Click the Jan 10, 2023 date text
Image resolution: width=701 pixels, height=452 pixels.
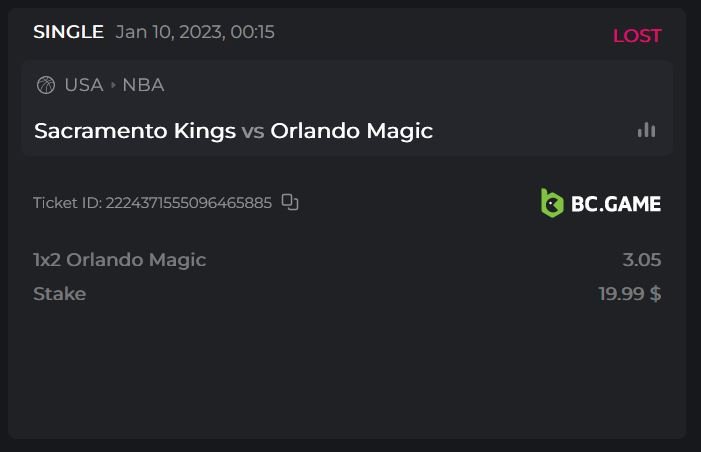click(x=195, y=32)
